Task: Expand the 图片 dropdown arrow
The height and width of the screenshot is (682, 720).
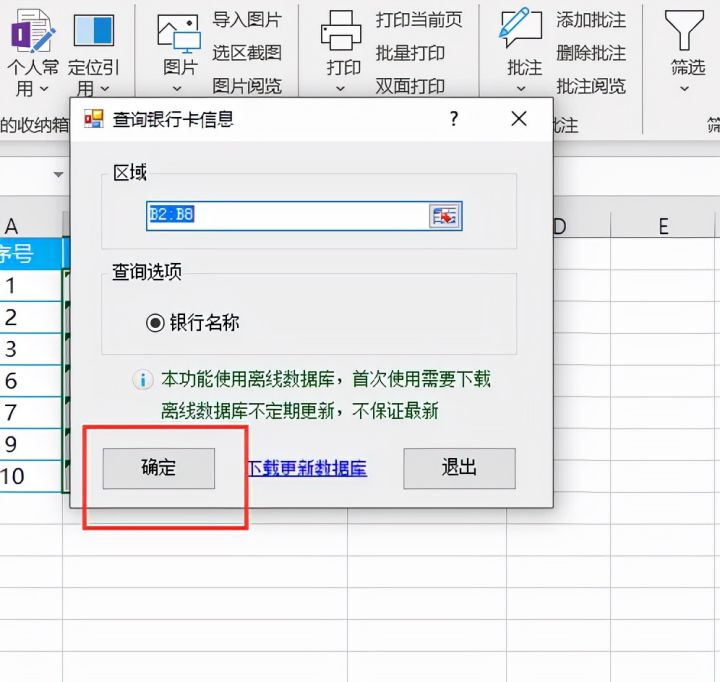Action: (x=177, y=88)
